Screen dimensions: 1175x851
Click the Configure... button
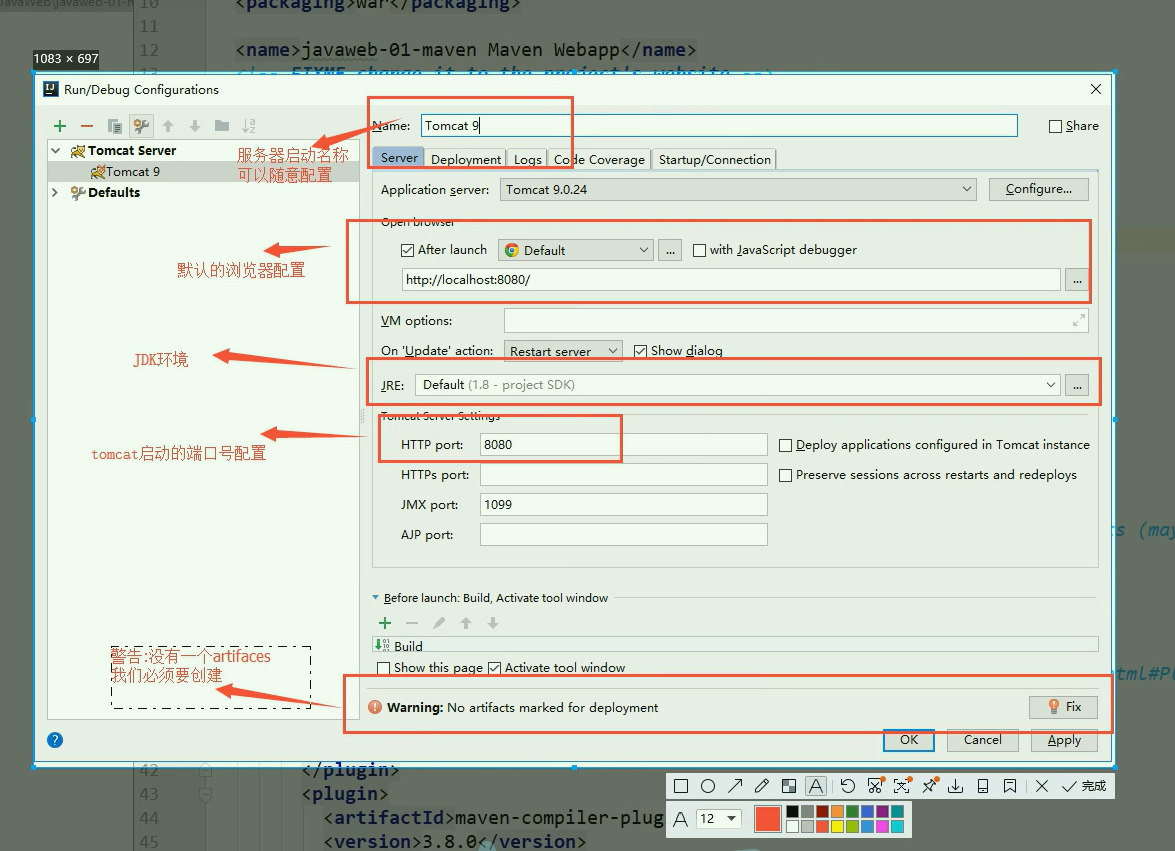click(x=1039, y=189)
